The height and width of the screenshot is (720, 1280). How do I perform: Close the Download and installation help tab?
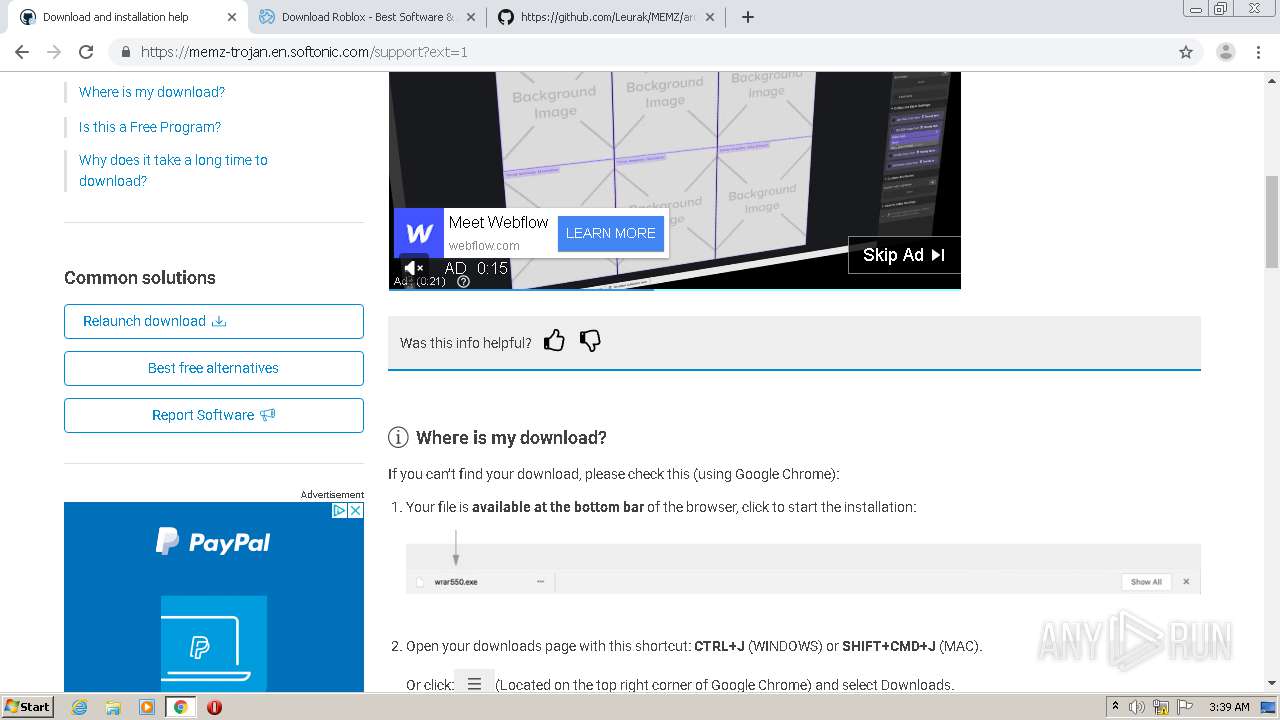(232, 17)
